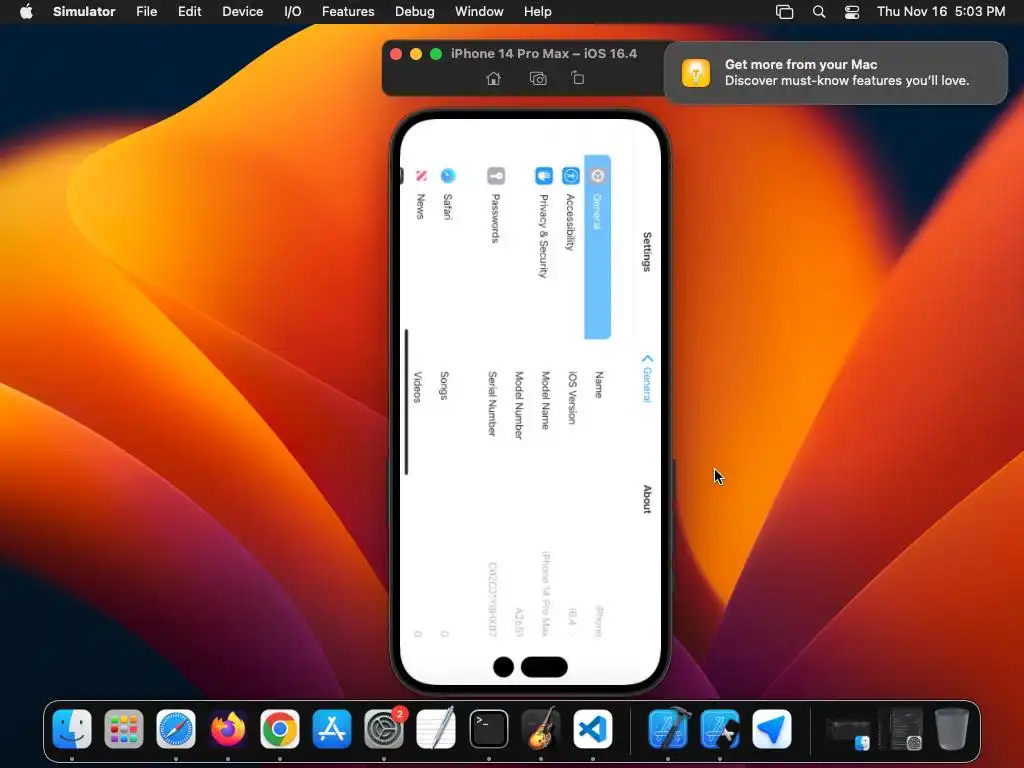Click the 'iPhone 14 Pro Max – iOS 16.4' window title
Image resolution: width=1024 pixels, height=768 pixels.
[544, 54]
